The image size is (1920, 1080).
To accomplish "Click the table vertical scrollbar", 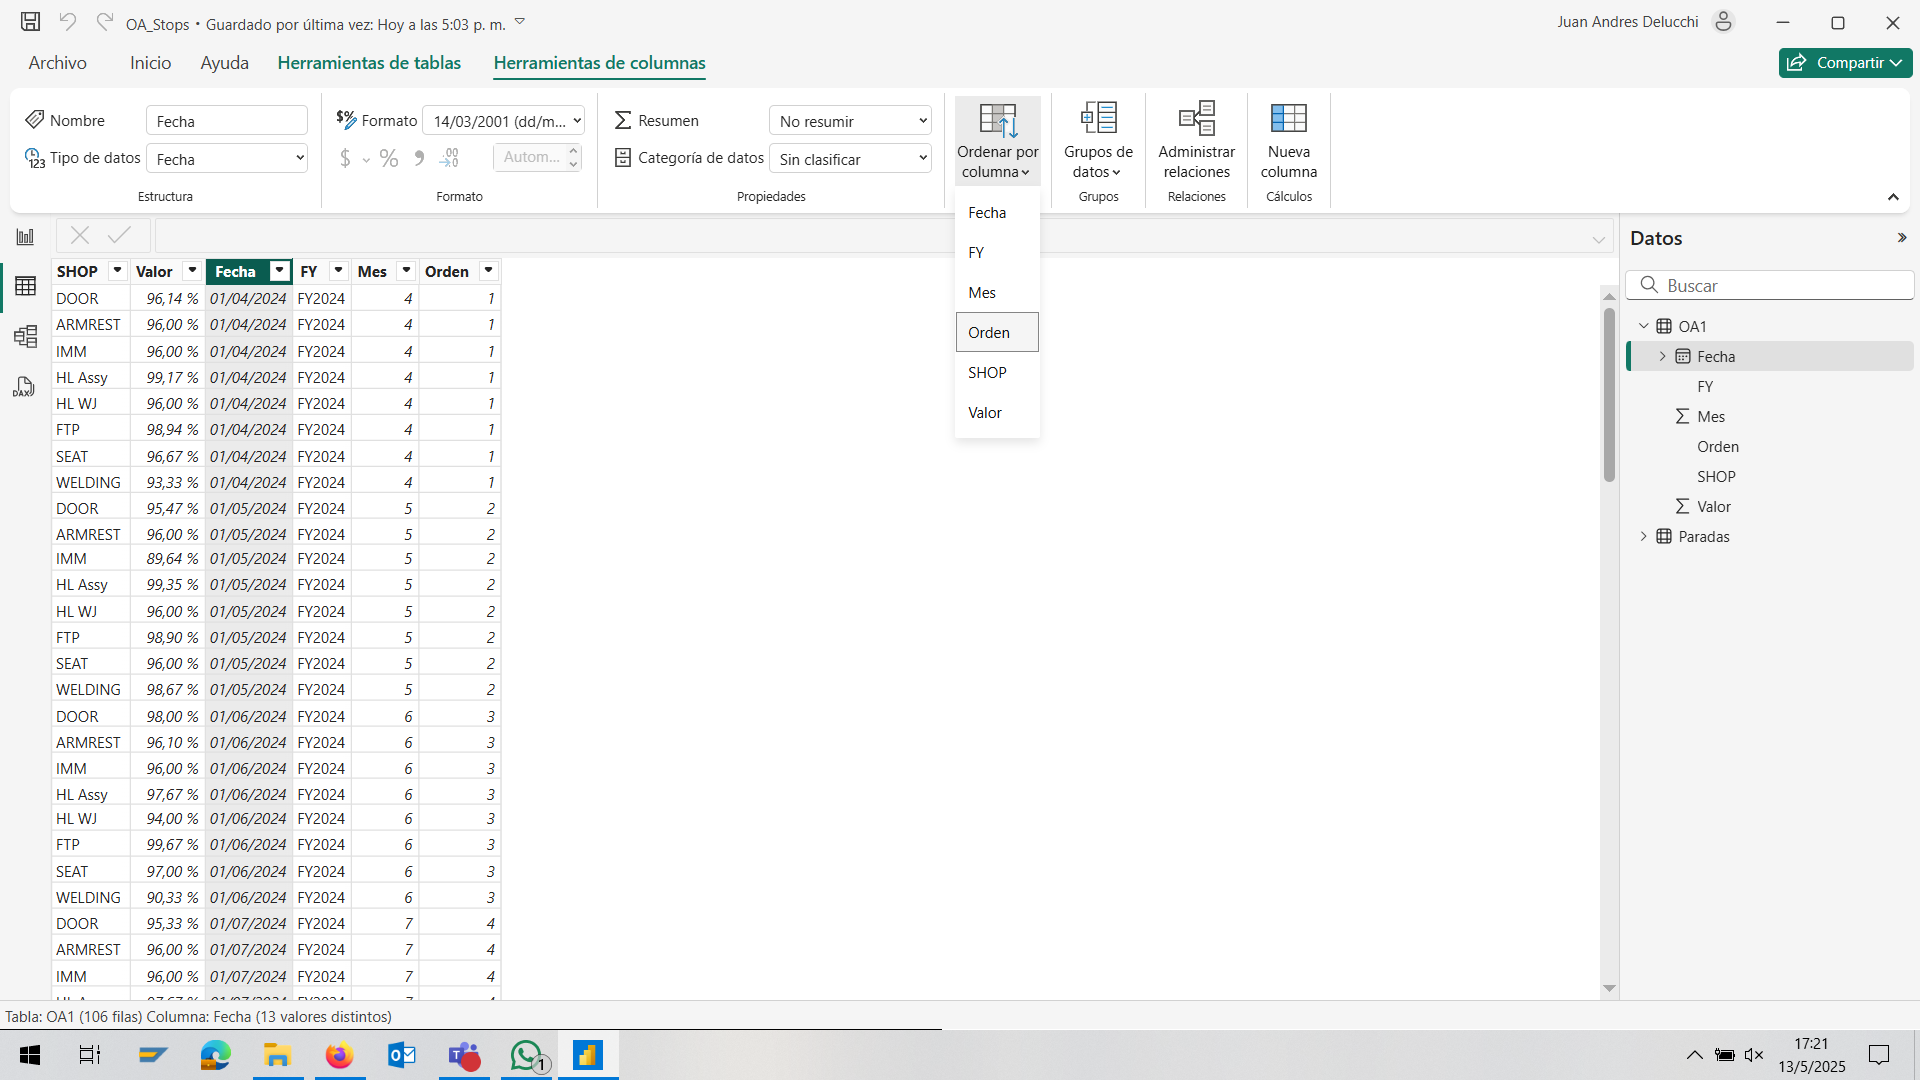I will (x=1609, y=395).
